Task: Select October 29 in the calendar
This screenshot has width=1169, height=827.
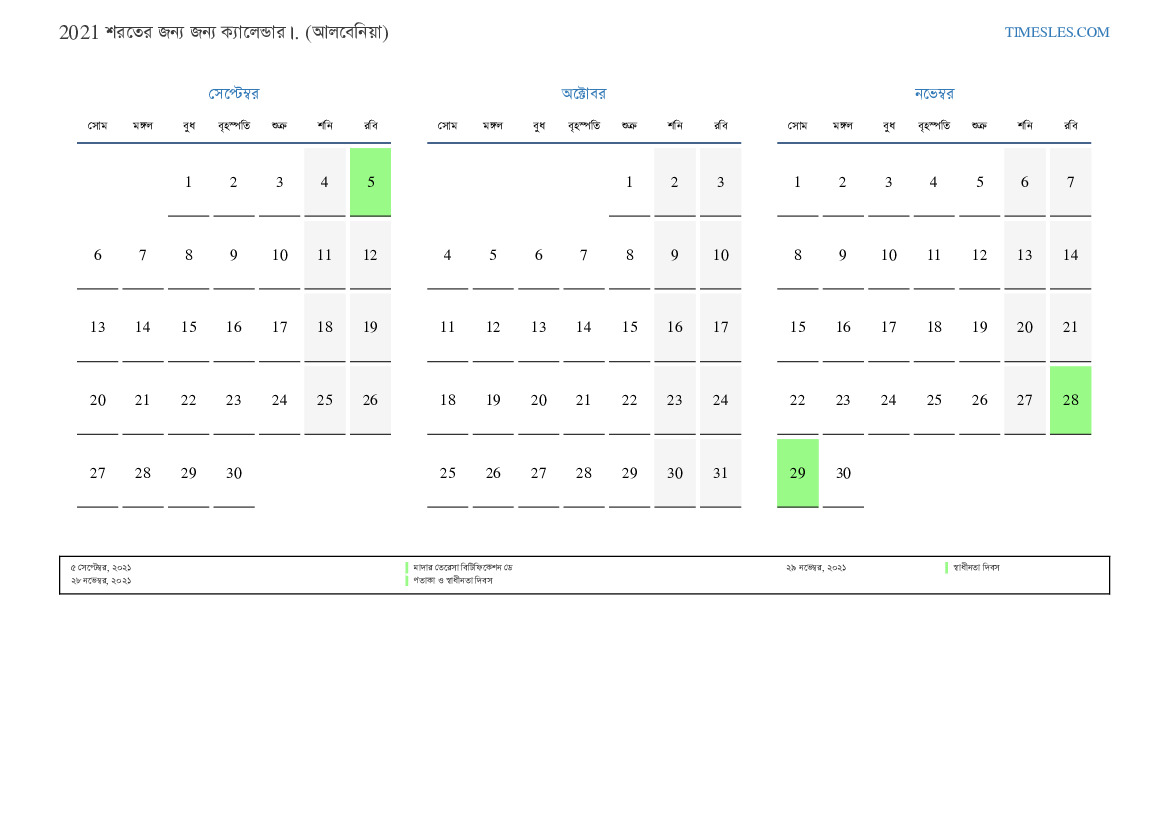Action: pyautogui.click(x=629, y=473)
